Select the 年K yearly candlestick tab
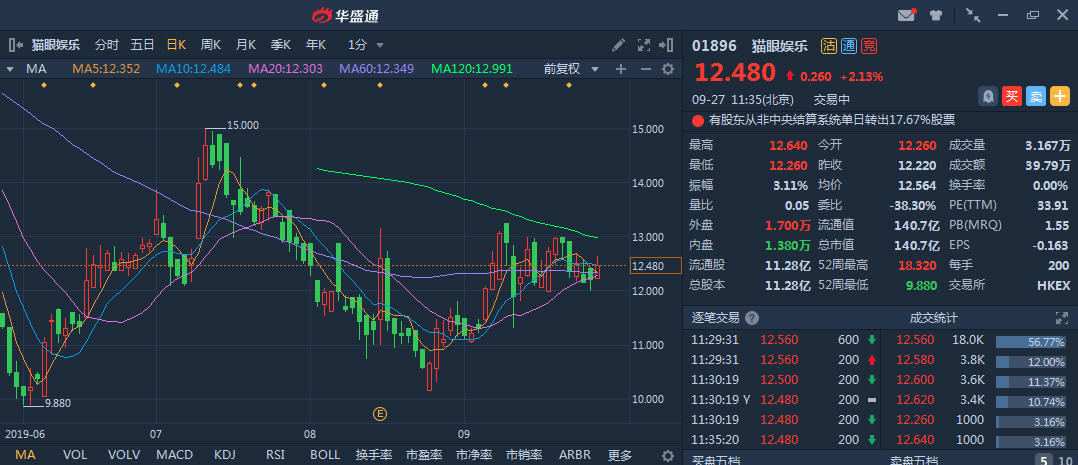 tap(316, 45)
